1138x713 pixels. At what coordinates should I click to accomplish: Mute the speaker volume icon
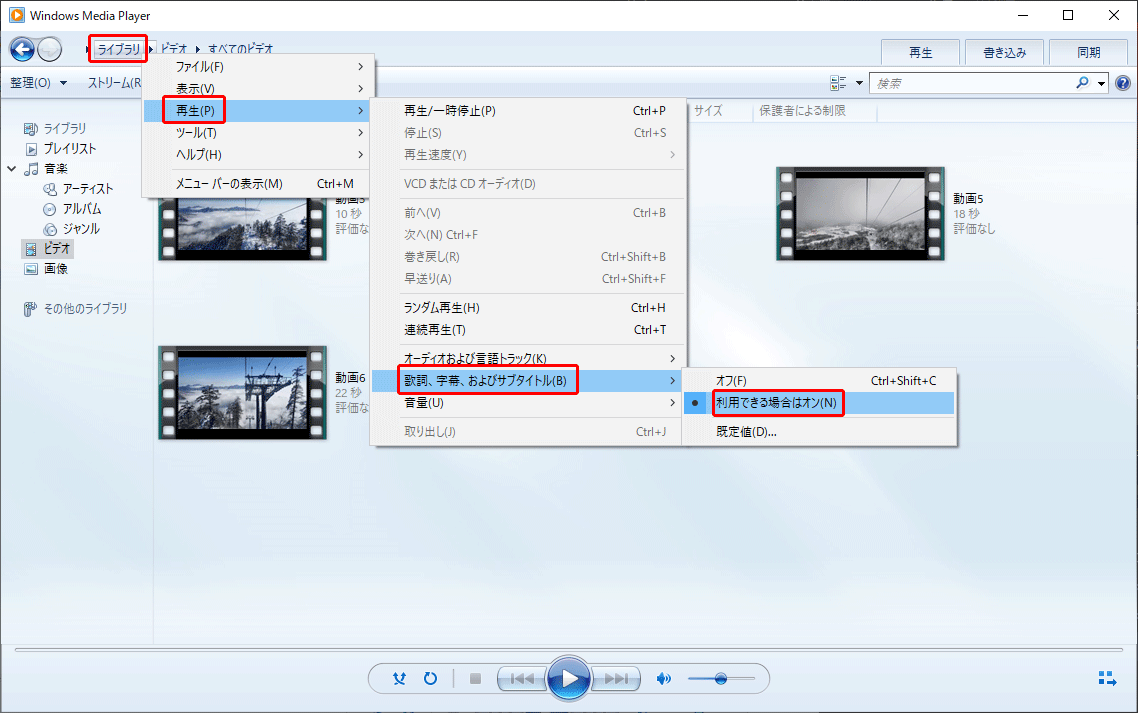click(x=663, y=679)
